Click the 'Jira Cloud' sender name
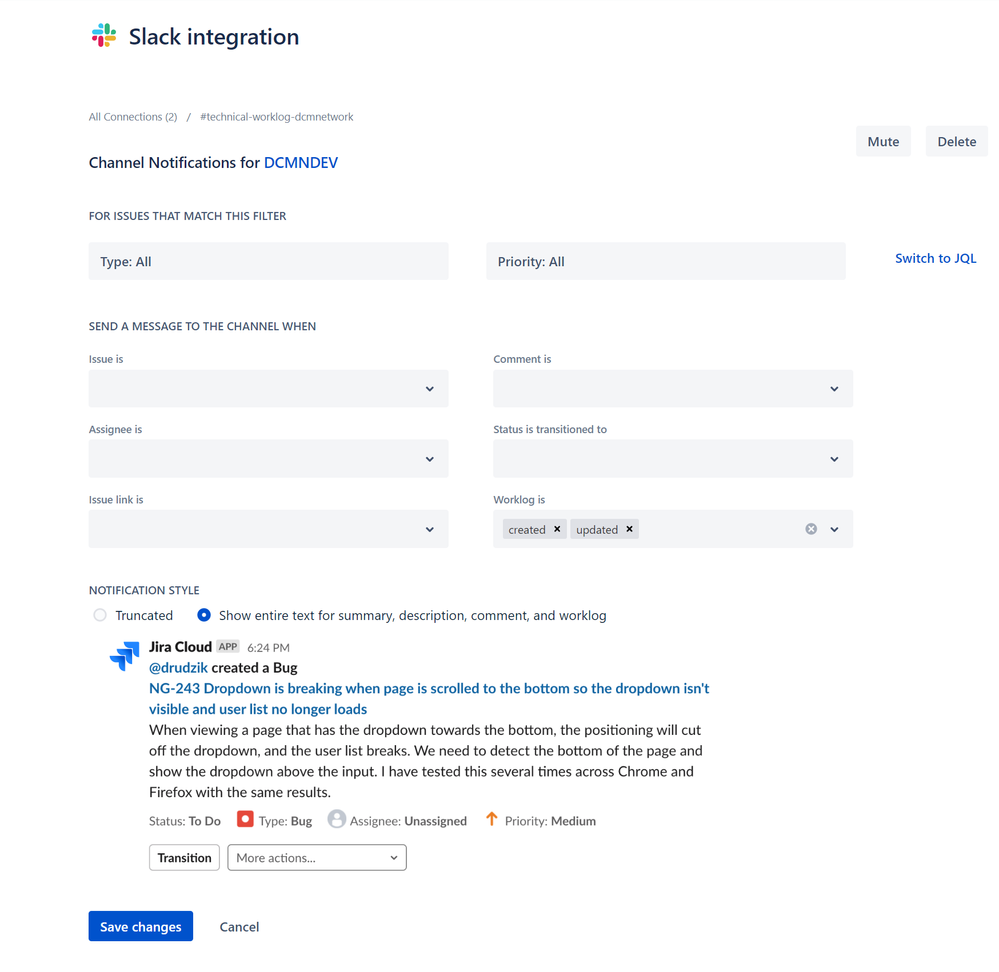999x972 pixels. coord(180,647)
